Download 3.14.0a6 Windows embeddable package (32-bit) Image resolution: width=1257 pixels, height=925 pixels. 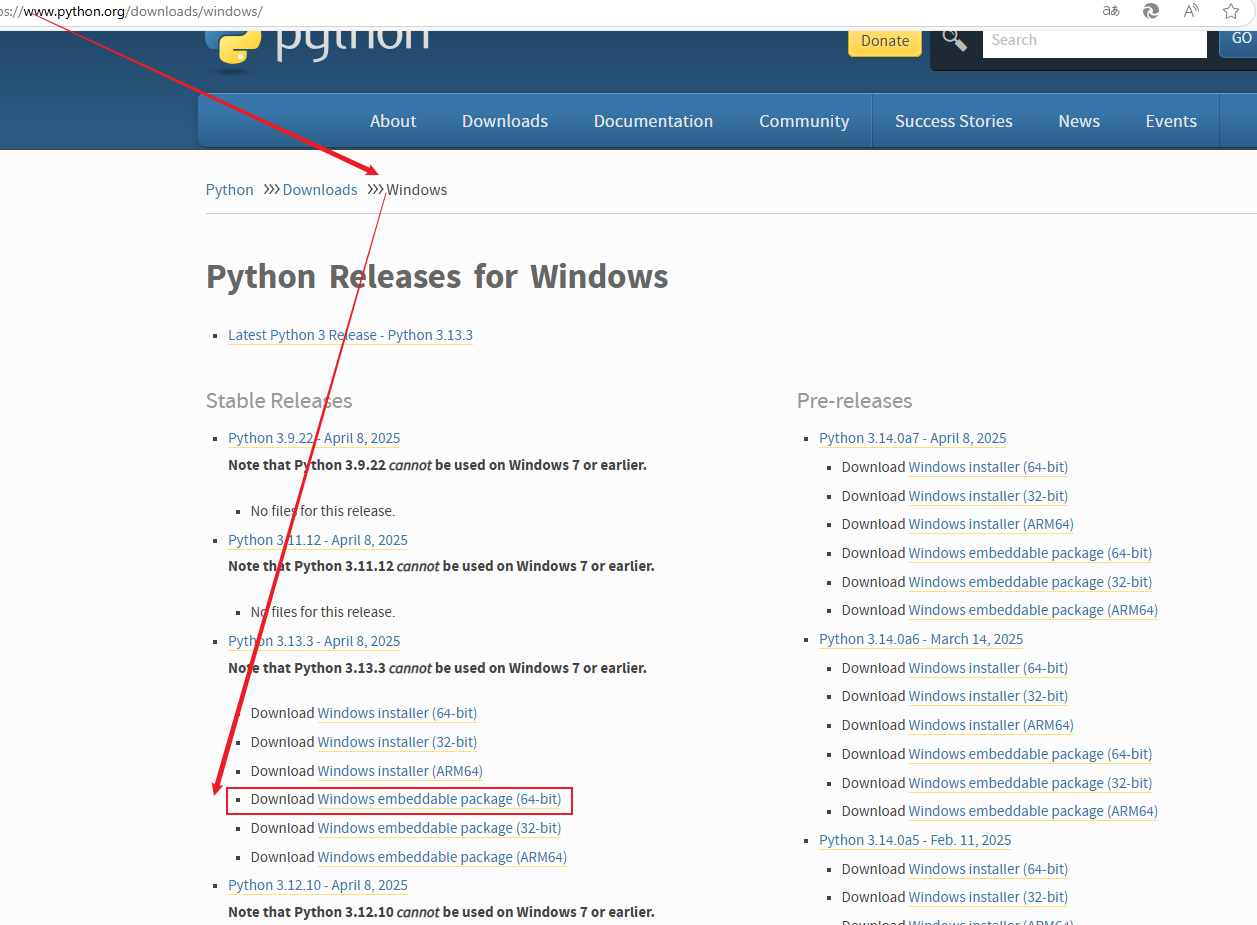pyautogui.click(x=1030, y=783)
